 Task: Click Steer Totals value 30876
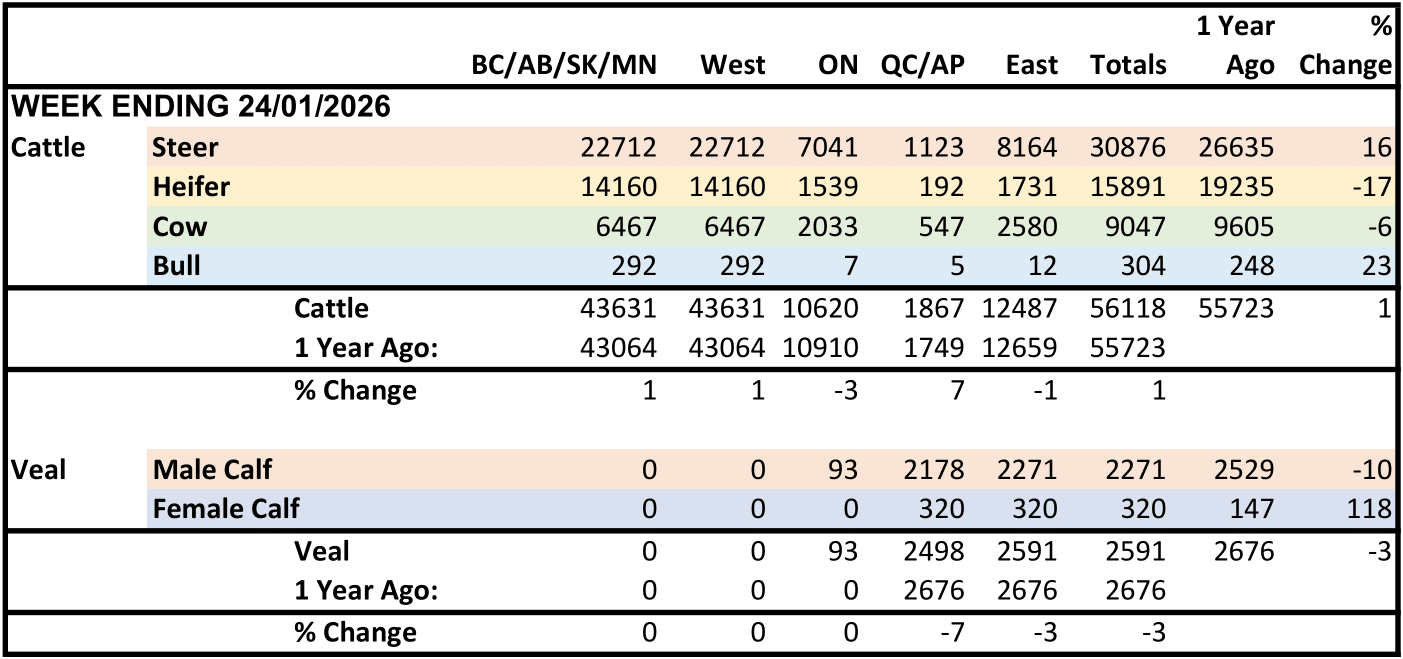point(1128,148)
